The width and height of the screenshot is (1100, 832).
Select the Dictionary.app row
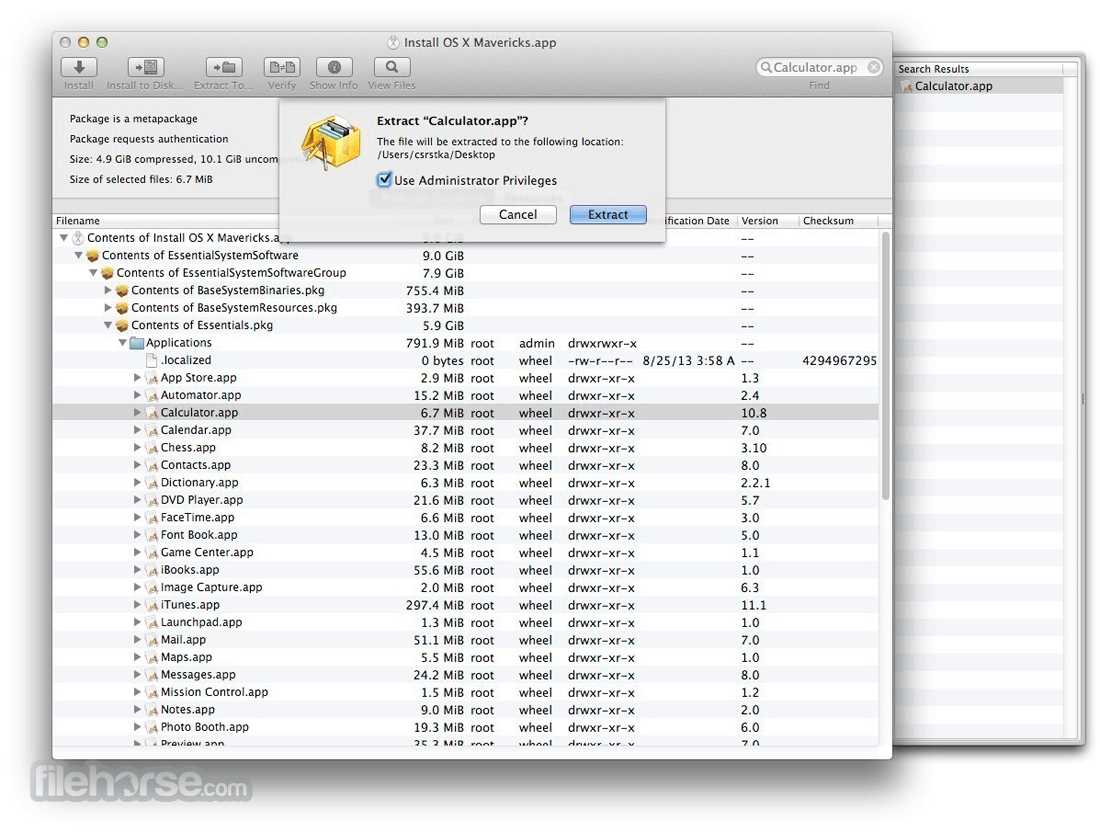pyautogui.click(x=466, y=483)
